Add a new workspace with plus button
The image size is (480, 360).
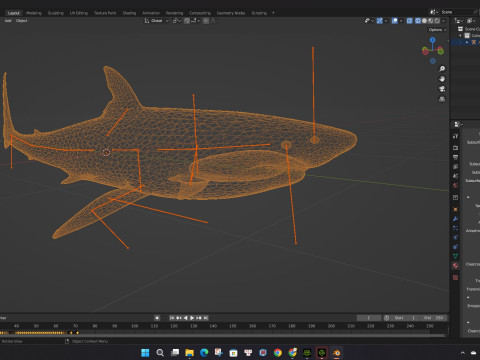point(273,13)
